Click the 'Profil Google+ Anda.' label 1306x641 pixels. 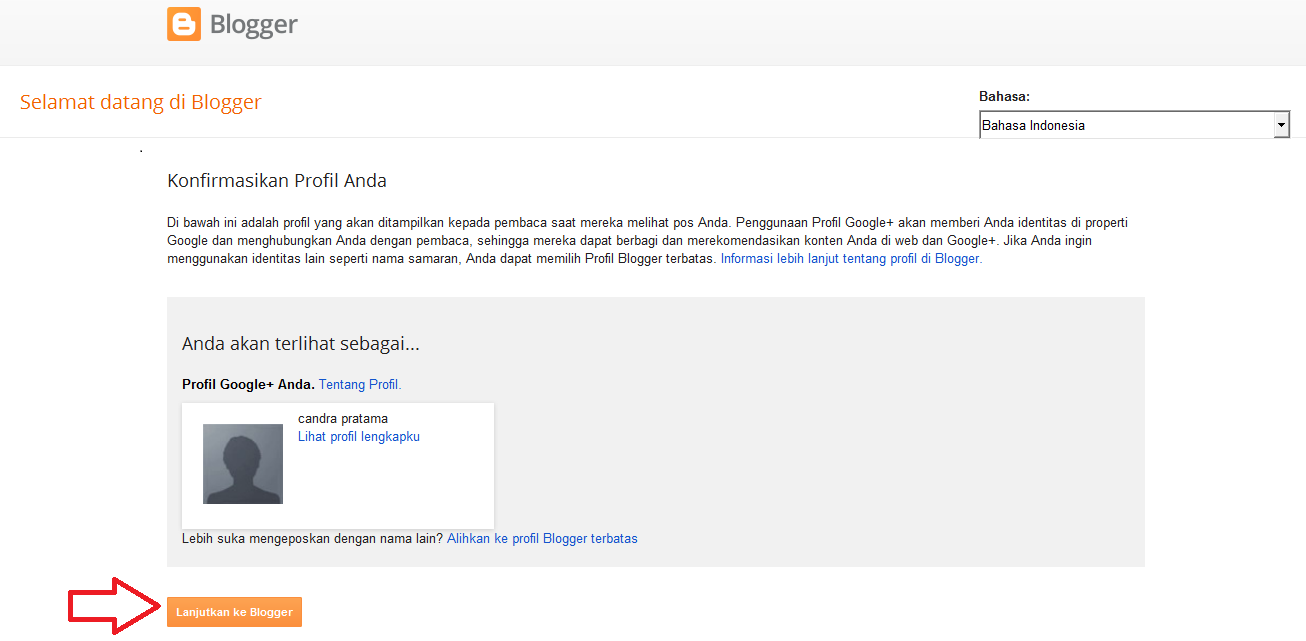pos(248,384)
